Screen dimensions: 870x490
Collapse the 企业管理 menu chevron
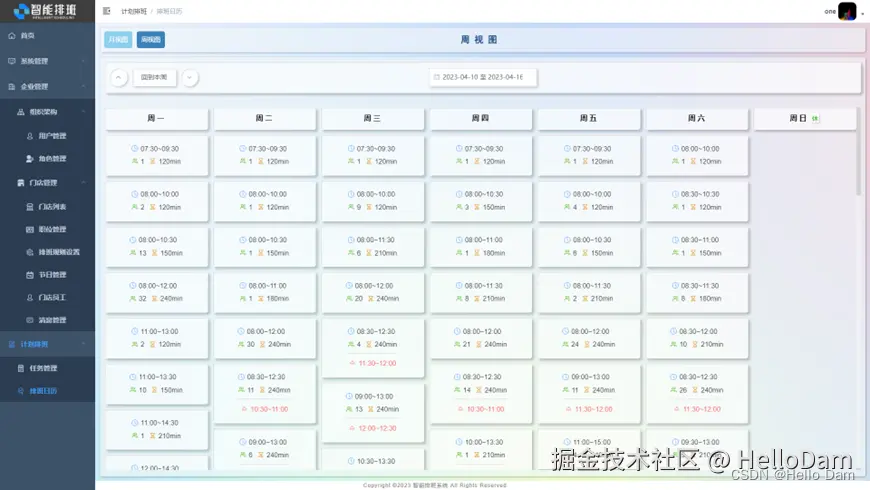[83, 87]
